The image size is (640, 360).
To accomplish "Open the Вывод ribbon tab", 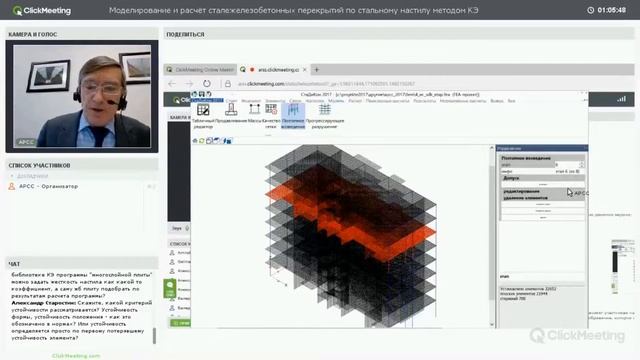I will (497, 101).
